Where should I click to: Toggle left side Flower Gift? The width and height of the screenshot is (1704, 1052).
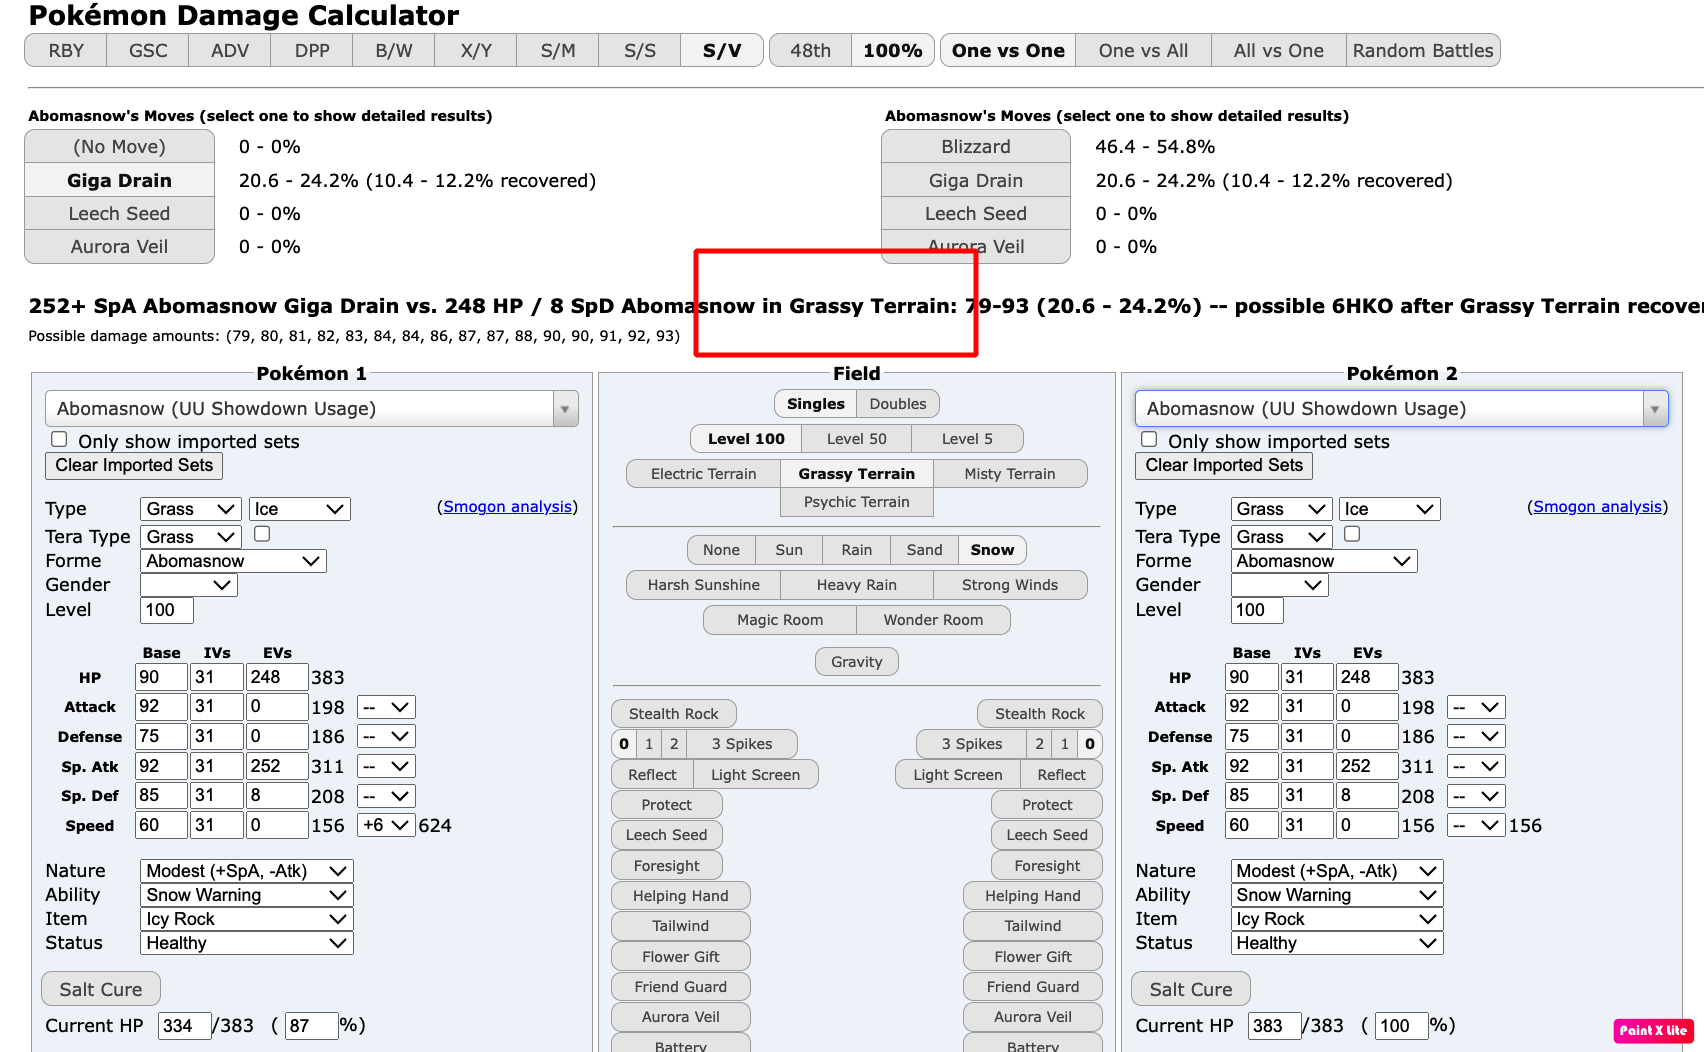point(680,956)
